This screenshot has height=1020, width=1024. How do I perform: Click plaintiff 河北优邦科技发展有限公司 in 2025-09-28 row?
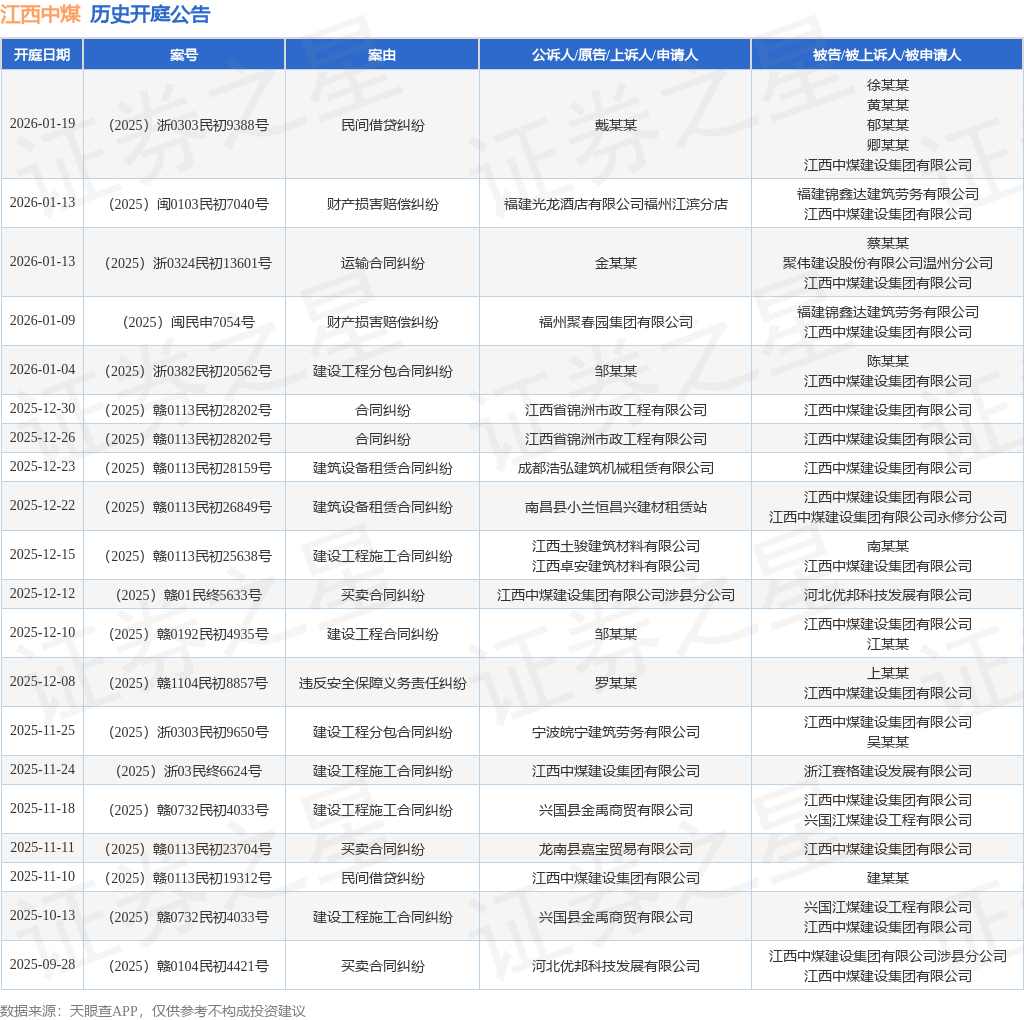(615, 966)
